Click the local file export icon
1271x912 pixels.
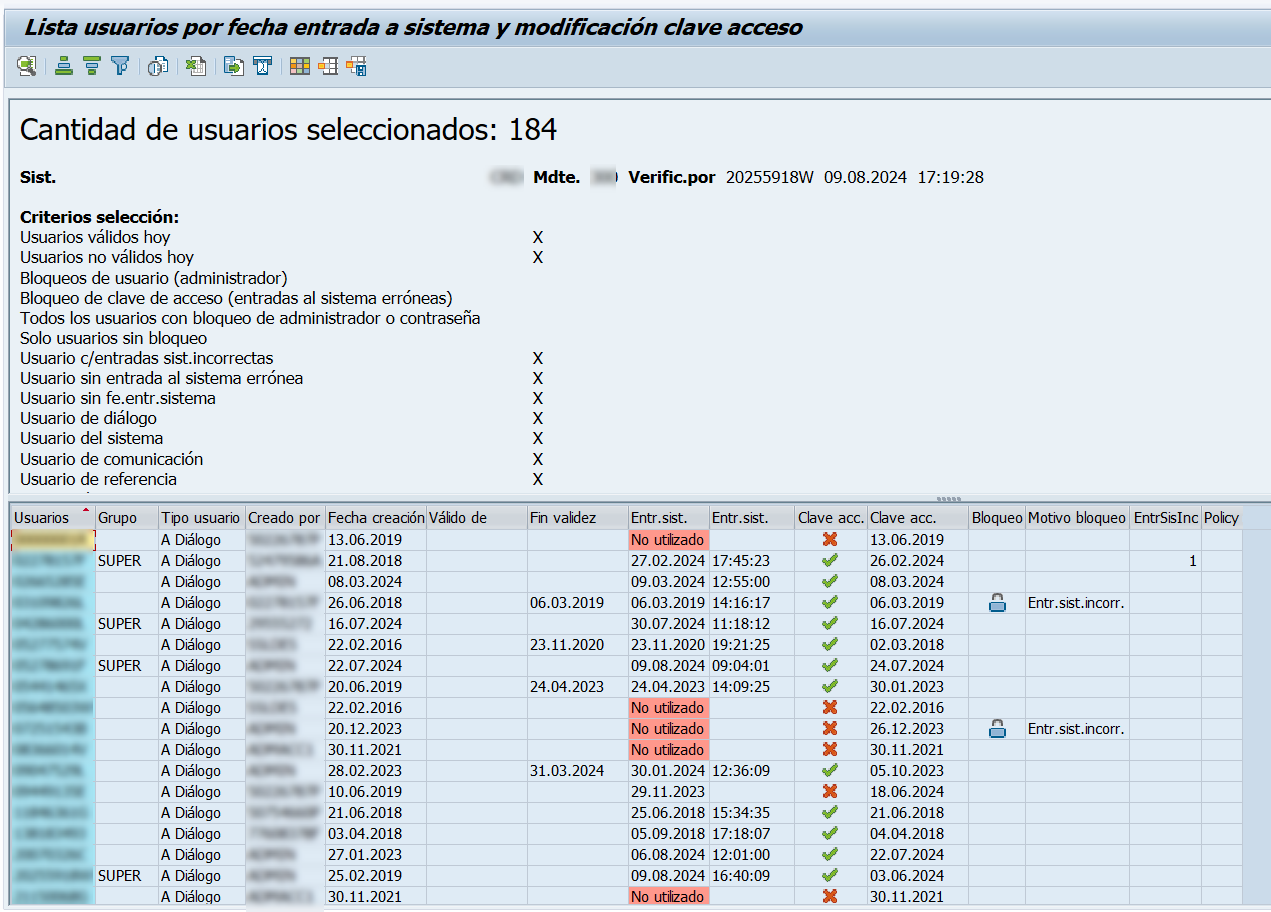click(234, 67)
